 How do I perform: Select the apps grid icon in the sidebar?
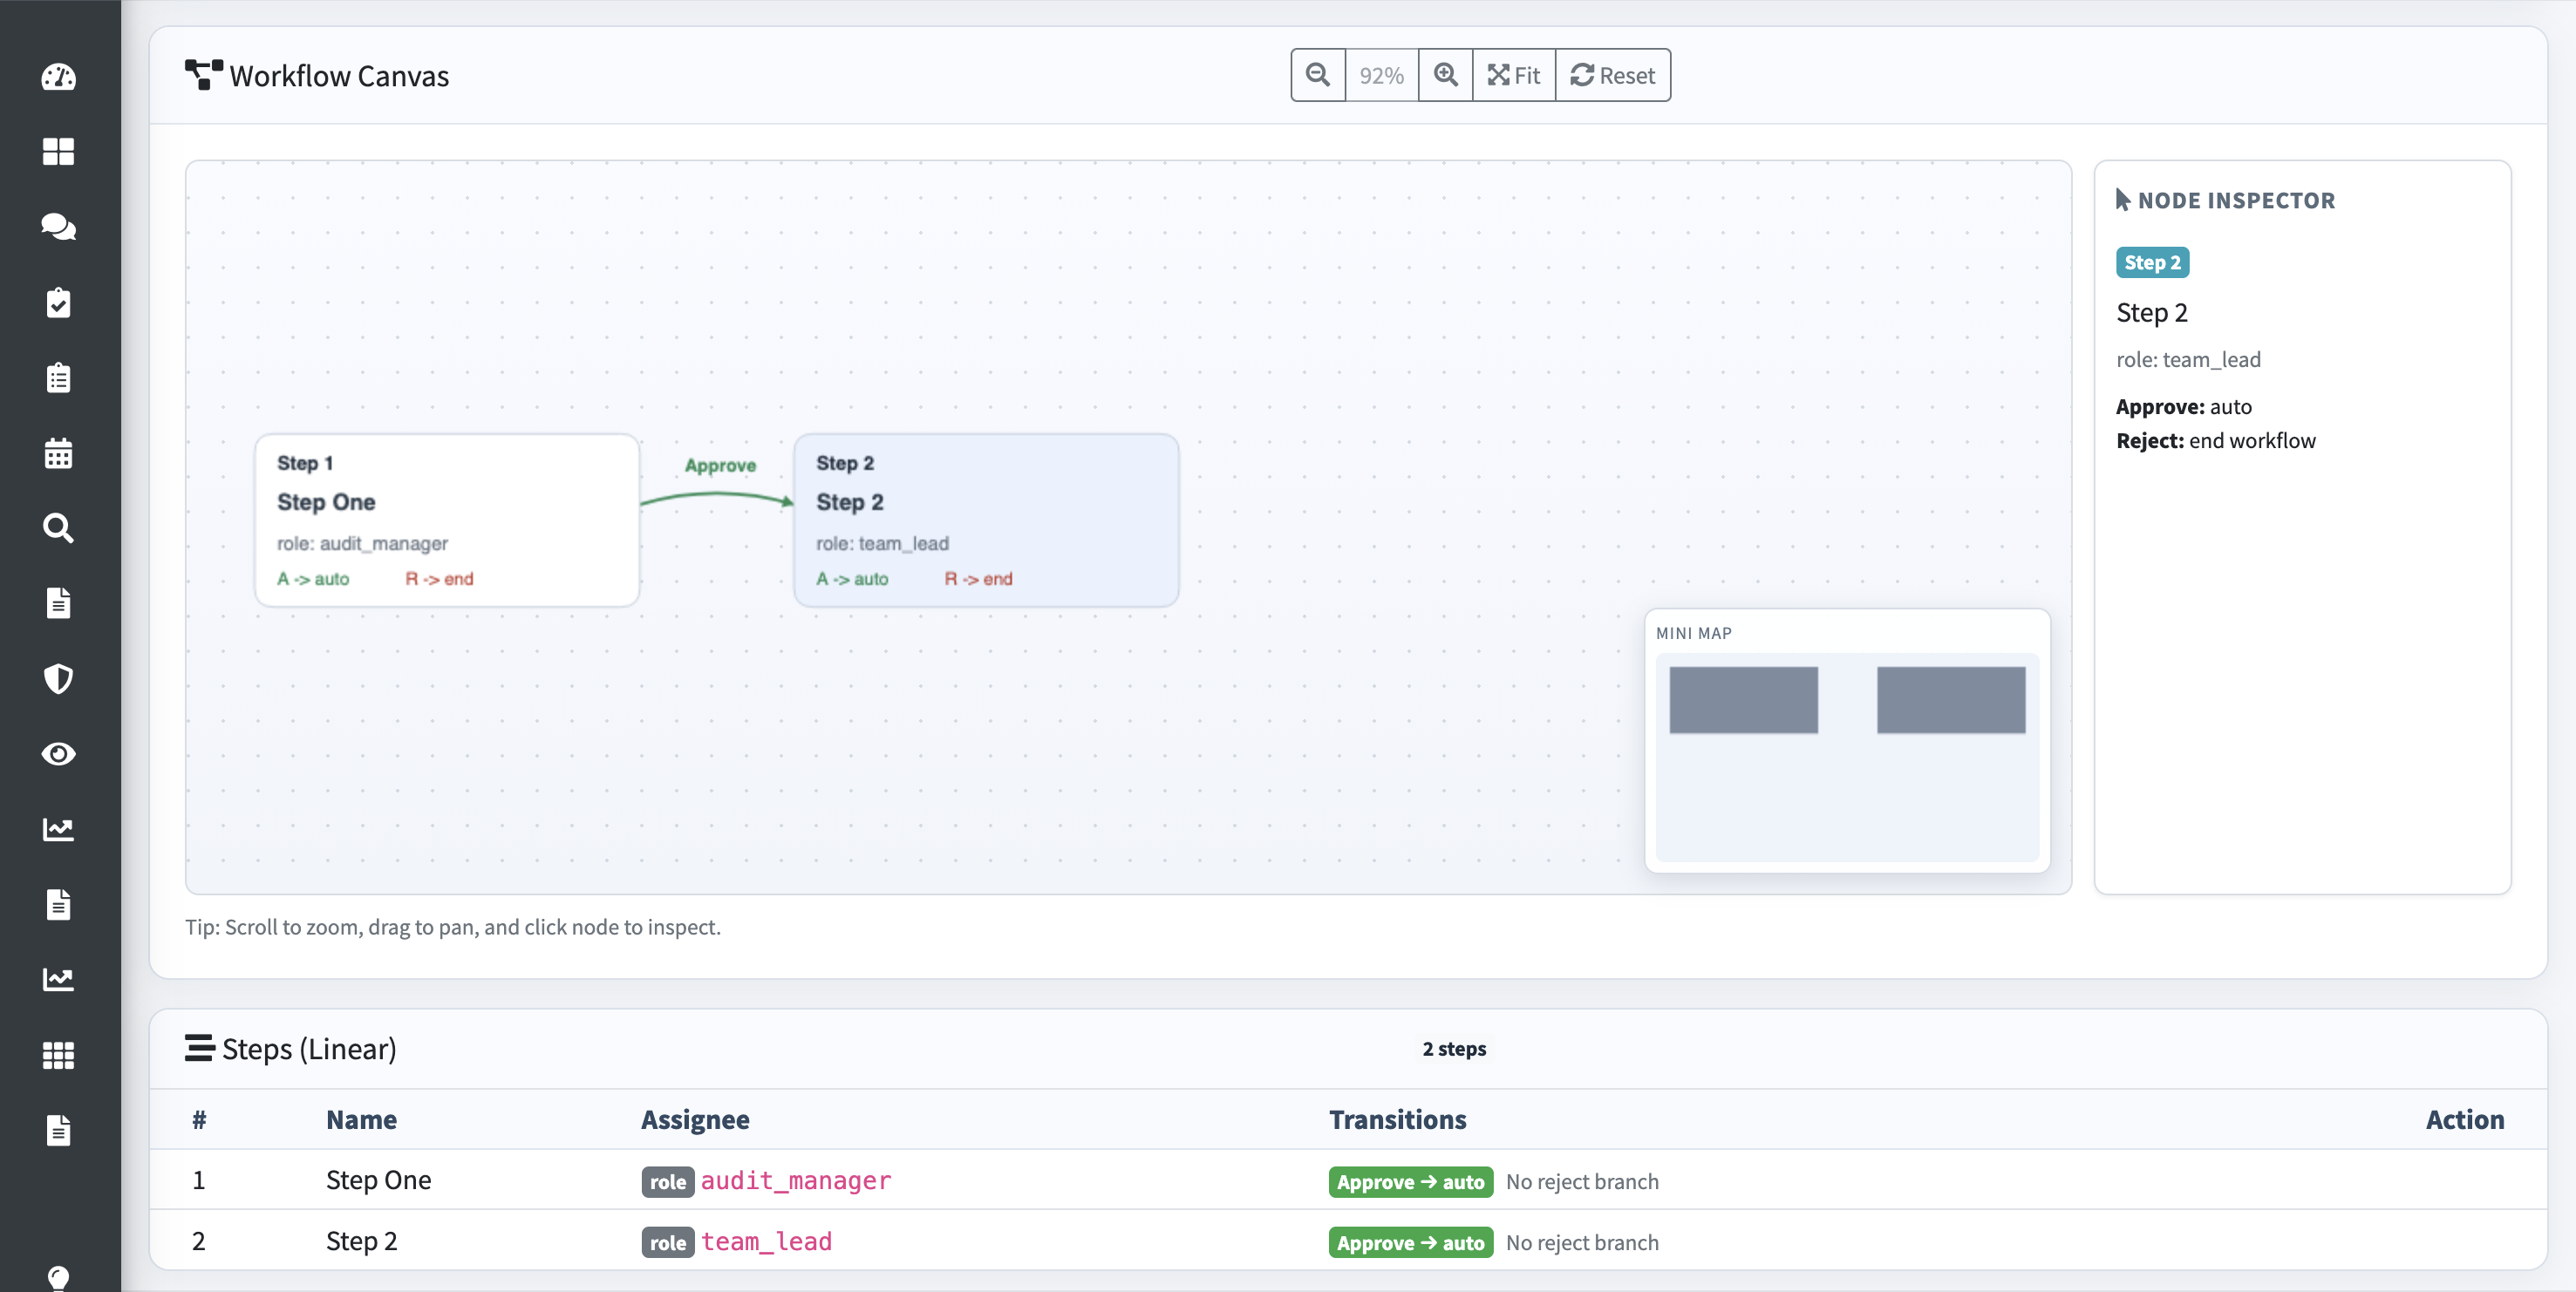click(59, 1055)
